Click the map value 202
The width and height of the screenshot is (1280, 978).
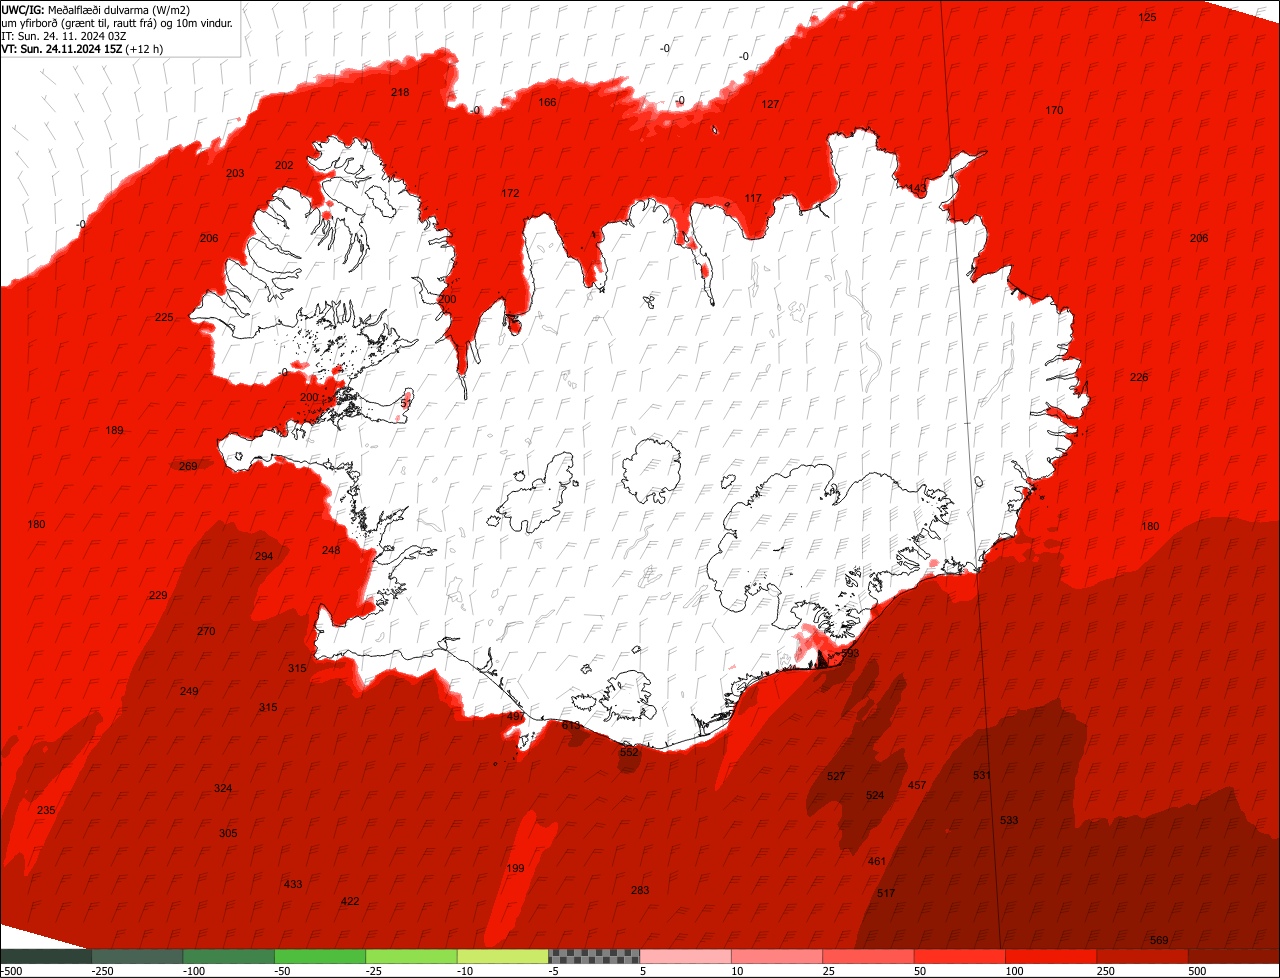[x=284, y=165]
